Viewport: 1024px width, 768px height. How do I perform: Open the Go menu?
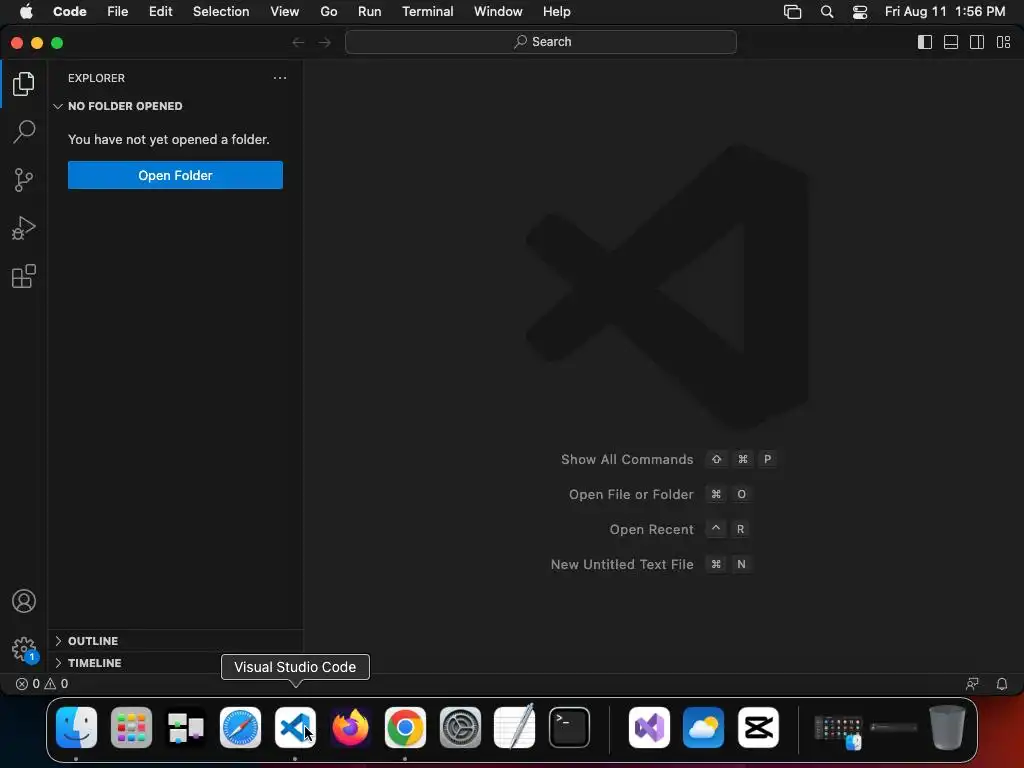click(x=328, y=12)
